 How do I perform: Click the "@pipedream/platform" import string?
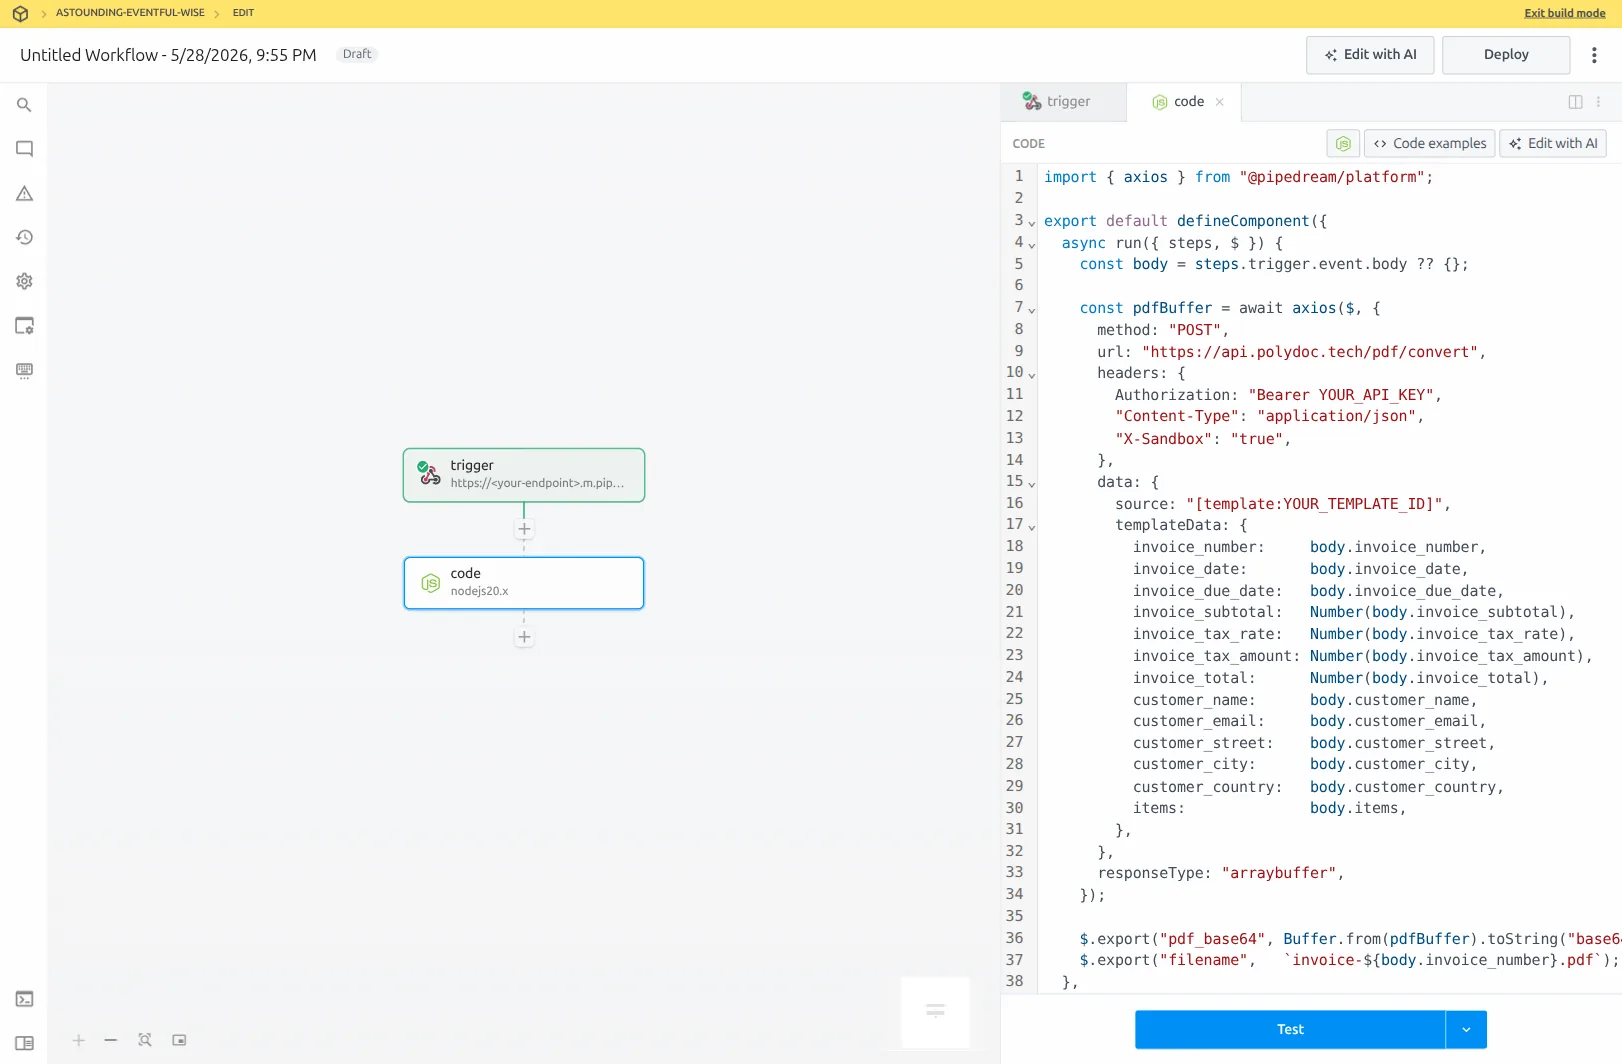(x=1332, y=177)
